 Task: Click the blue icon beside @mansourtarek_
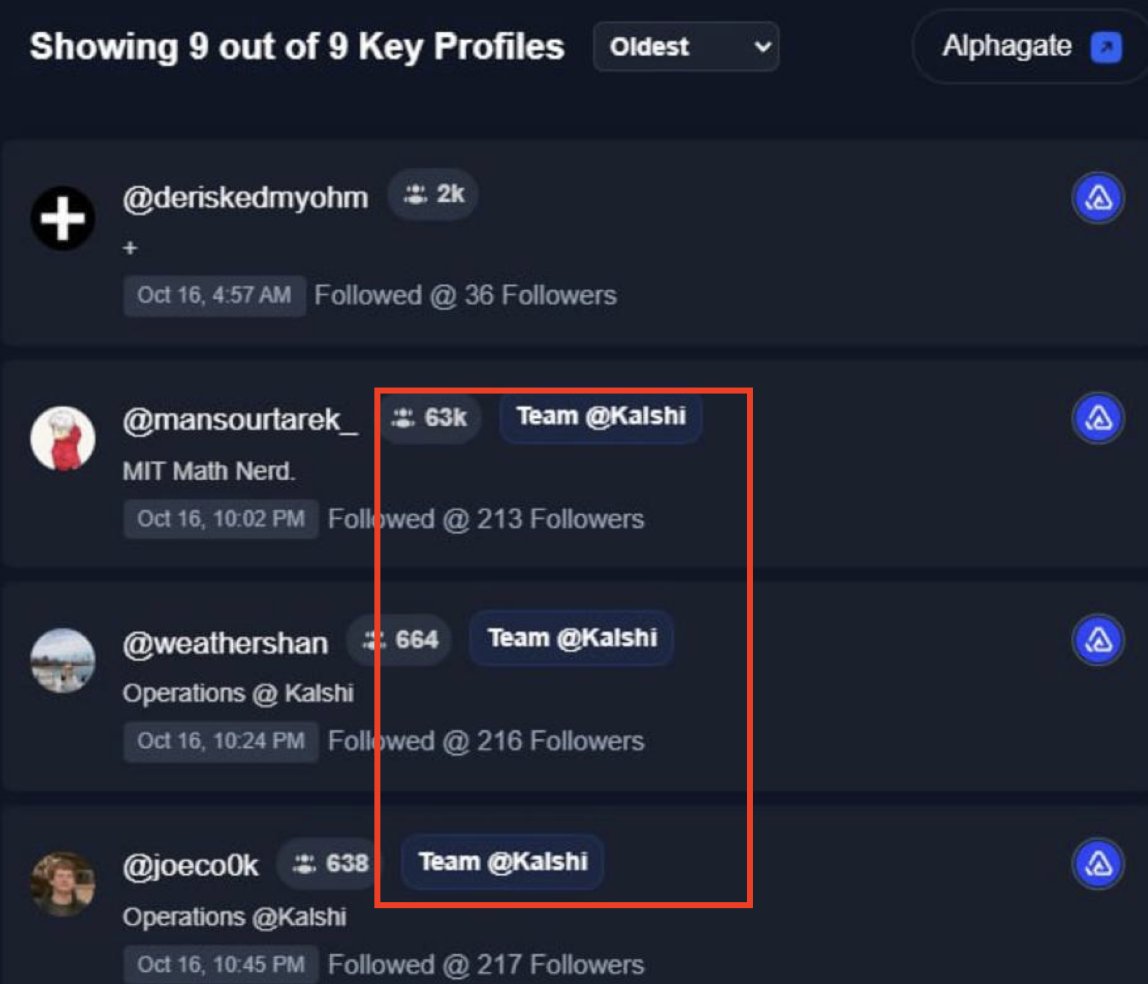pyautogui.click(x=1098, y=418)
